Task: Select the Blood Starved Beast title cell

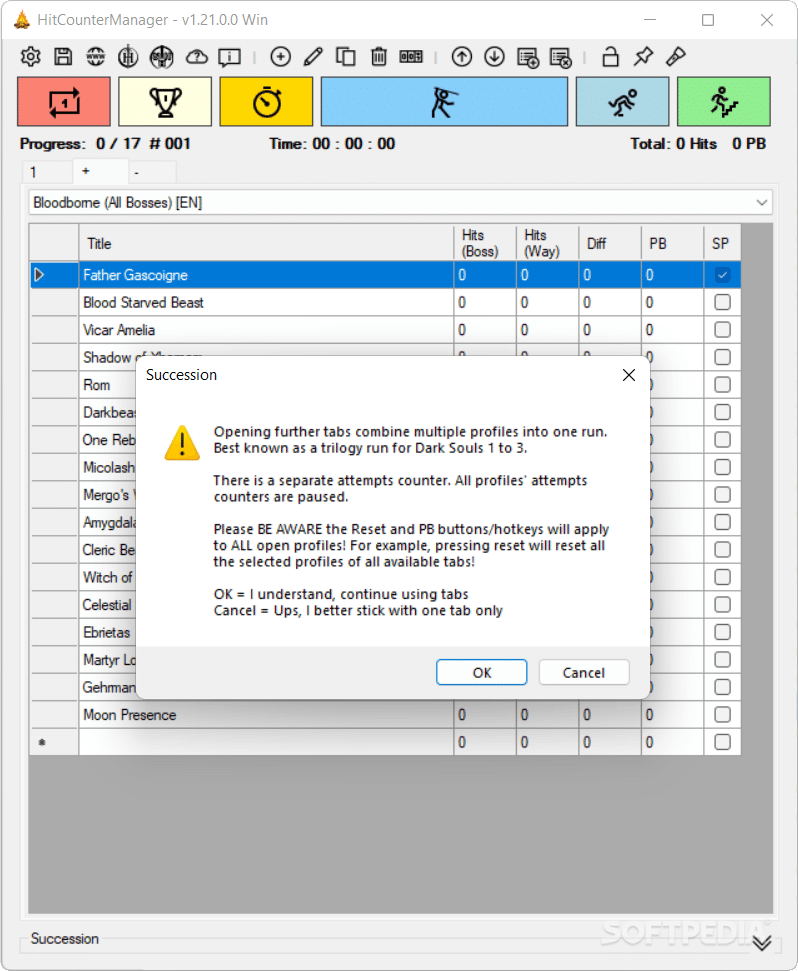Action: 266,302
